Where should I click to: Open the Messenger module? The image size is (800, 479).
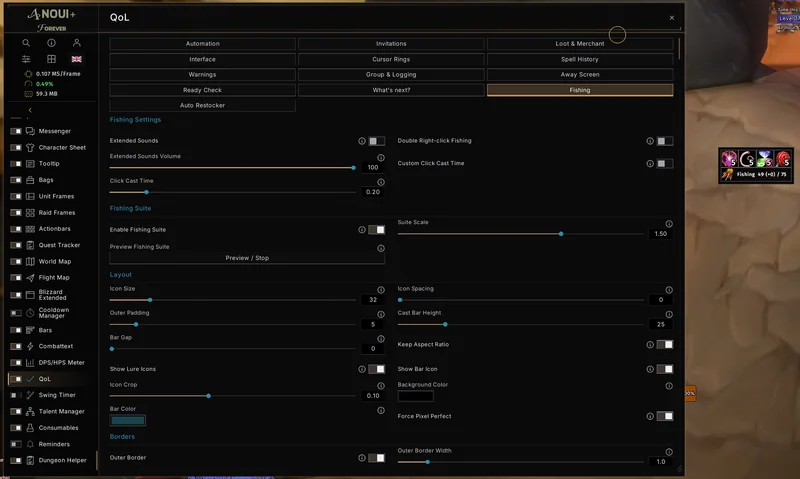[55, 131]
